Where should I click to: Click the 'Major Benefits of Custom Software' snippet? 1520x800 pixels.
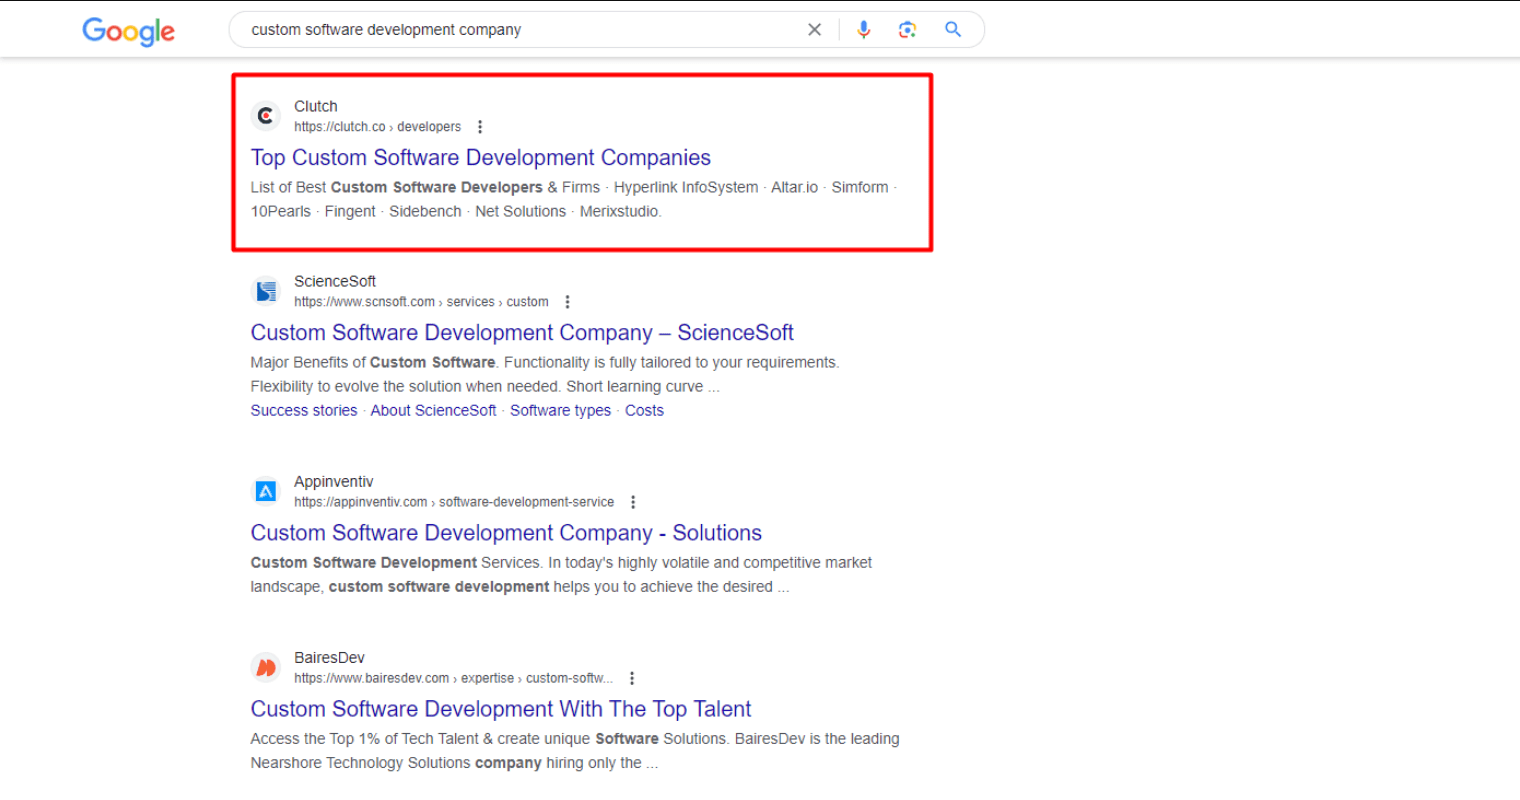(x=545, y=374)
